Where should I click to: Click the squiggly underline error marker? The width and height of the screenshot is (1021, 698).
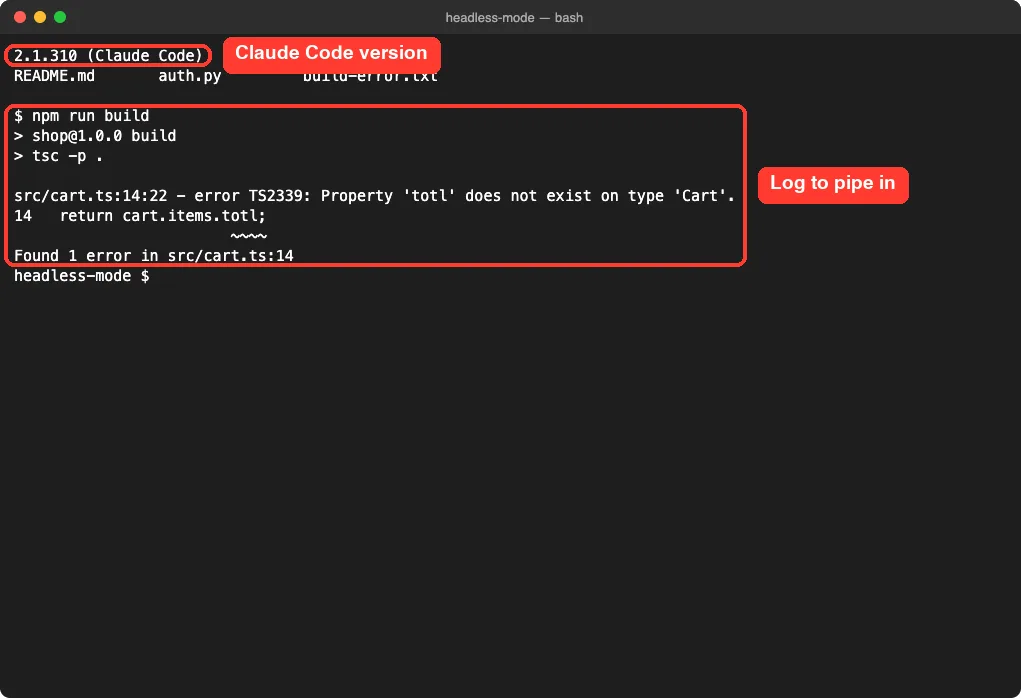(249, 236)
